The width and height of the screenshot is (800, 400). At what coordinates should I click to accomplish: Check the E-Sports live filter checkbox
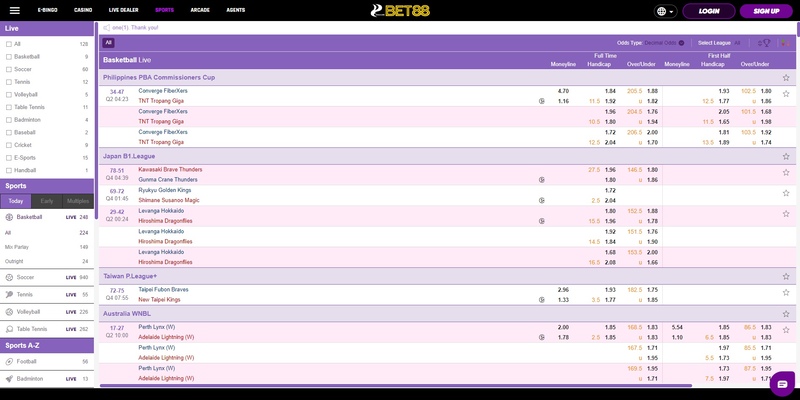pyautogui.click(x=9, y=158)
